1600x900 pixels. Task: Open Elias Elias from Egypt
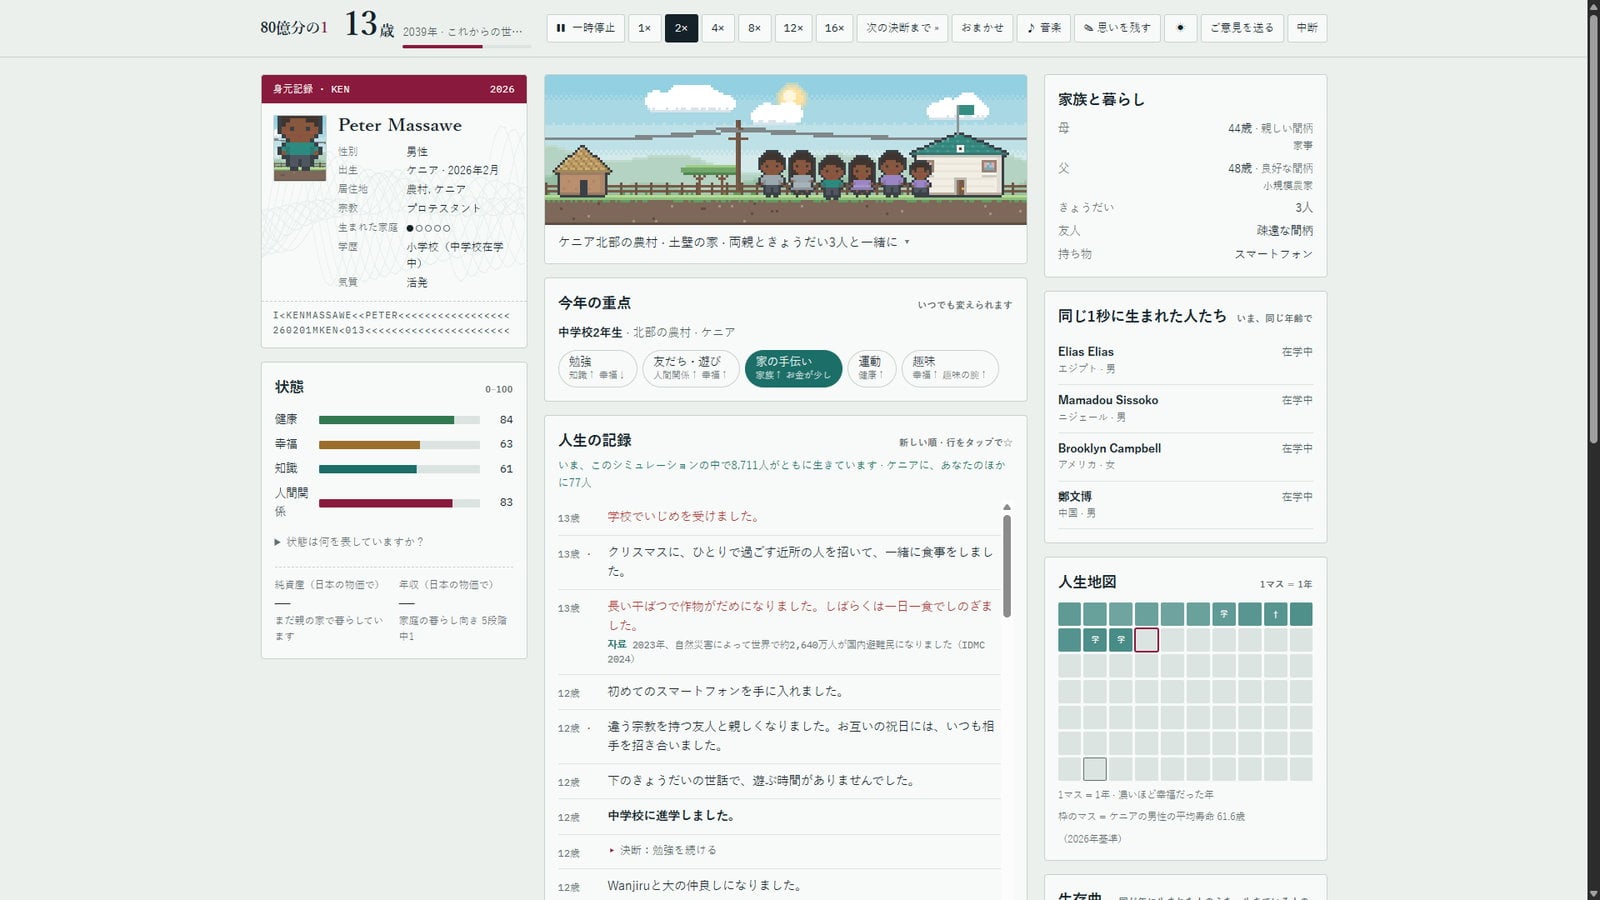1185,360
